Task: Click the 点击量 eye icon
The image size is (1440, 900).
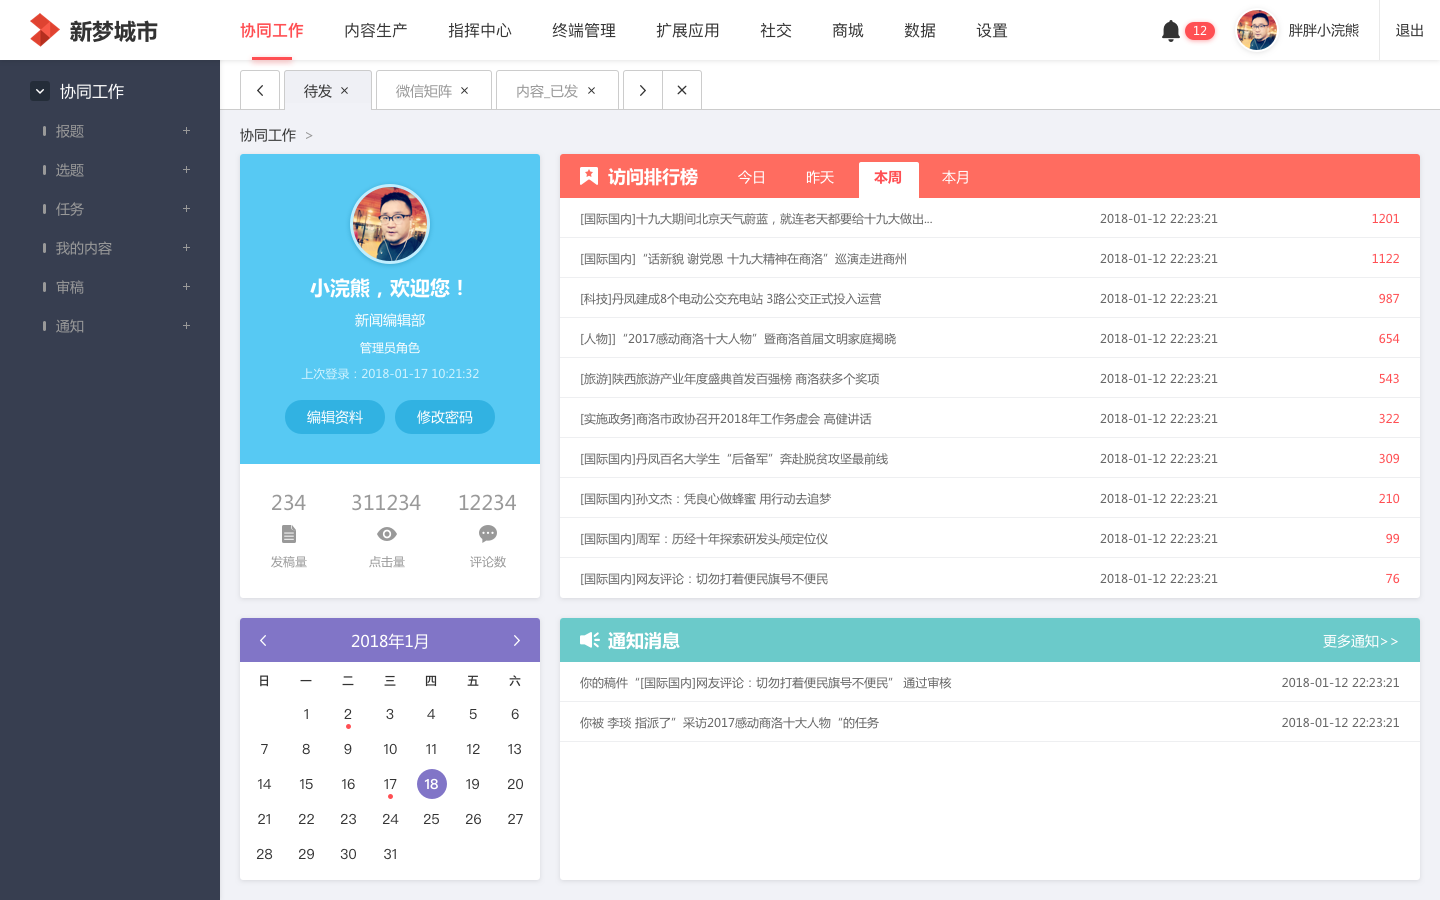Action: 387,534
